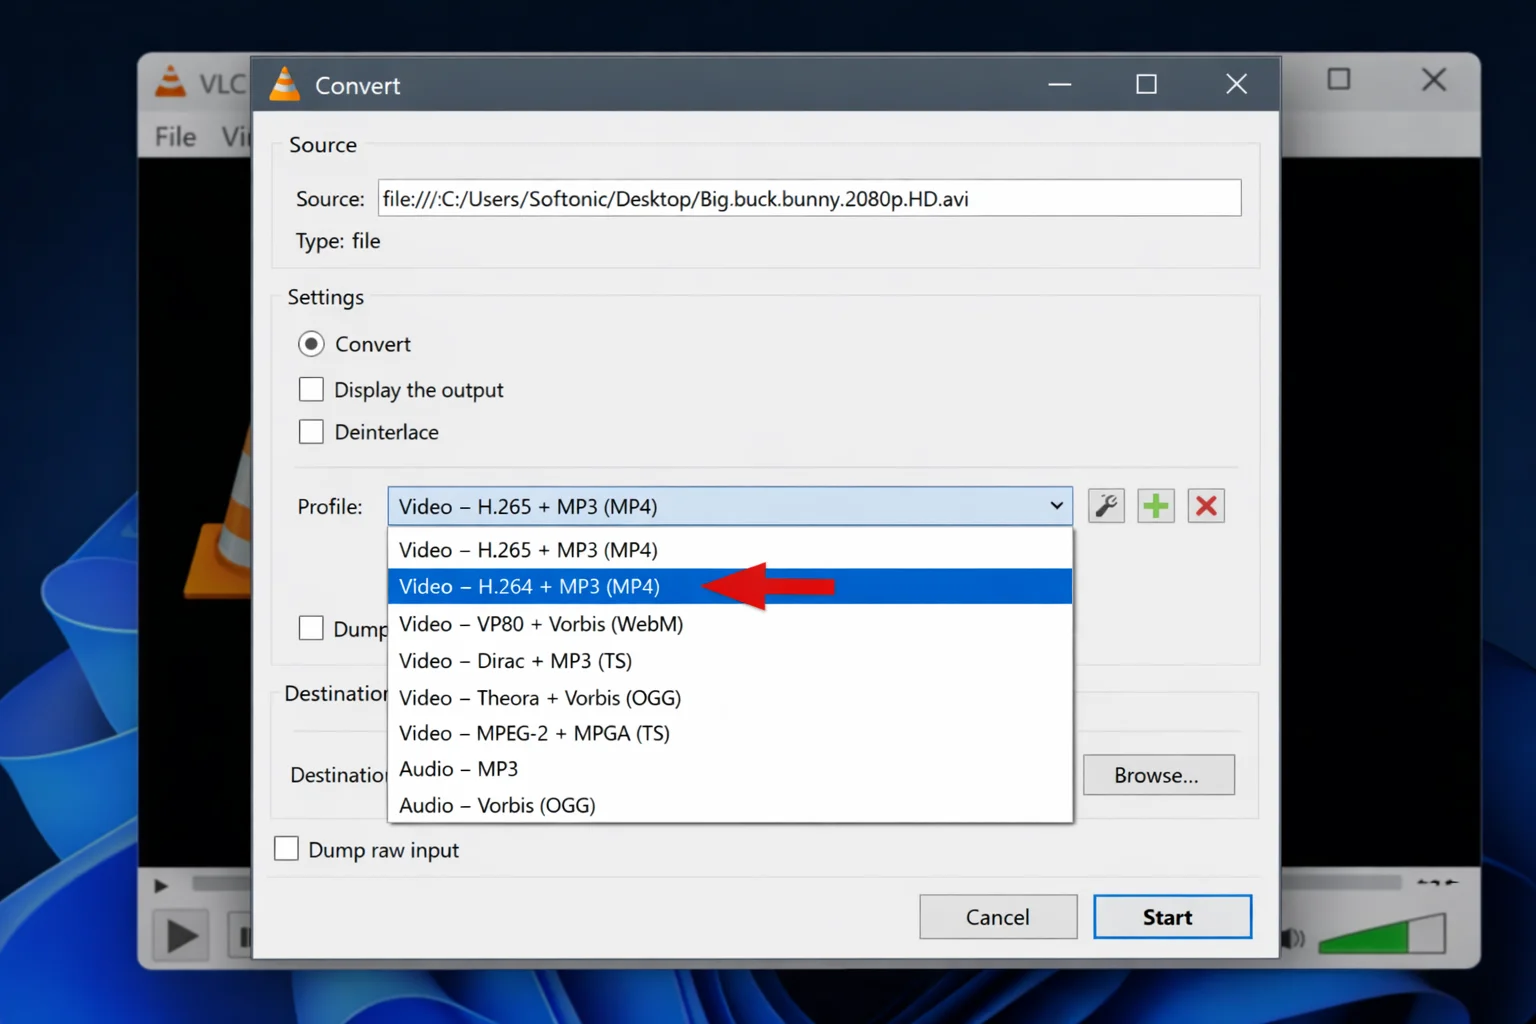Image resolution: width=1536 pixels, height=1024 pixels.
Task: Collapse the Profile dropdown combo box
Action: [x=730, y=506]
